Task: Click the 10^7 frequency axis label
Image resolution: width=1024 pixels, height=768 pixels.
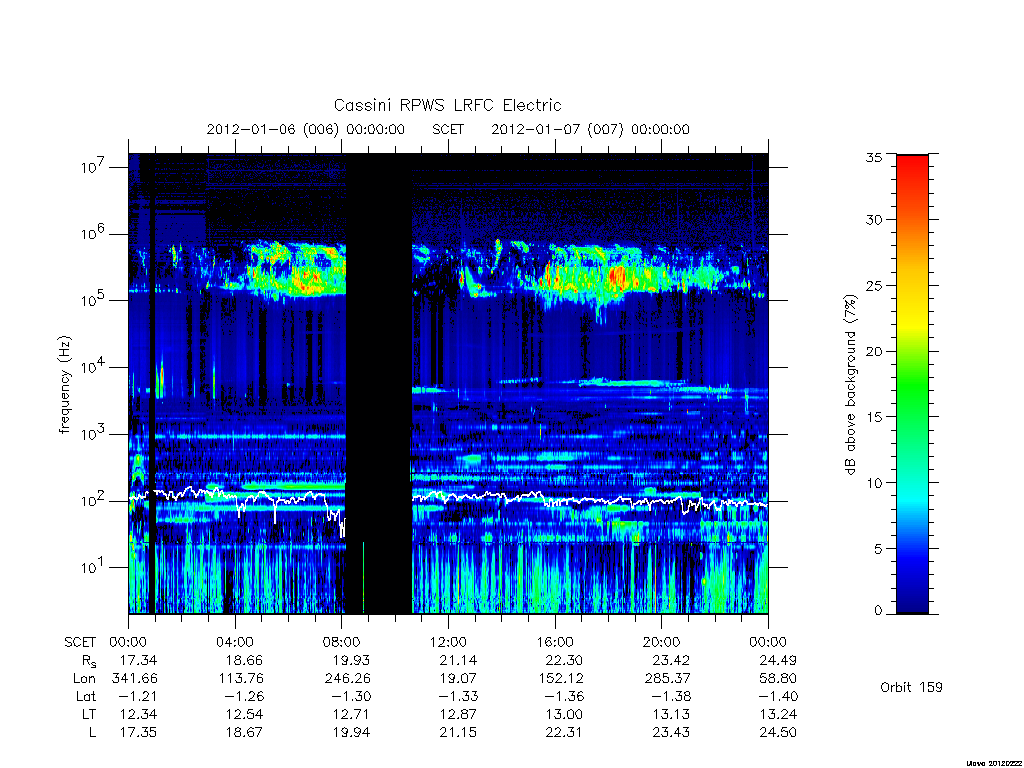Action: [95, 167]
